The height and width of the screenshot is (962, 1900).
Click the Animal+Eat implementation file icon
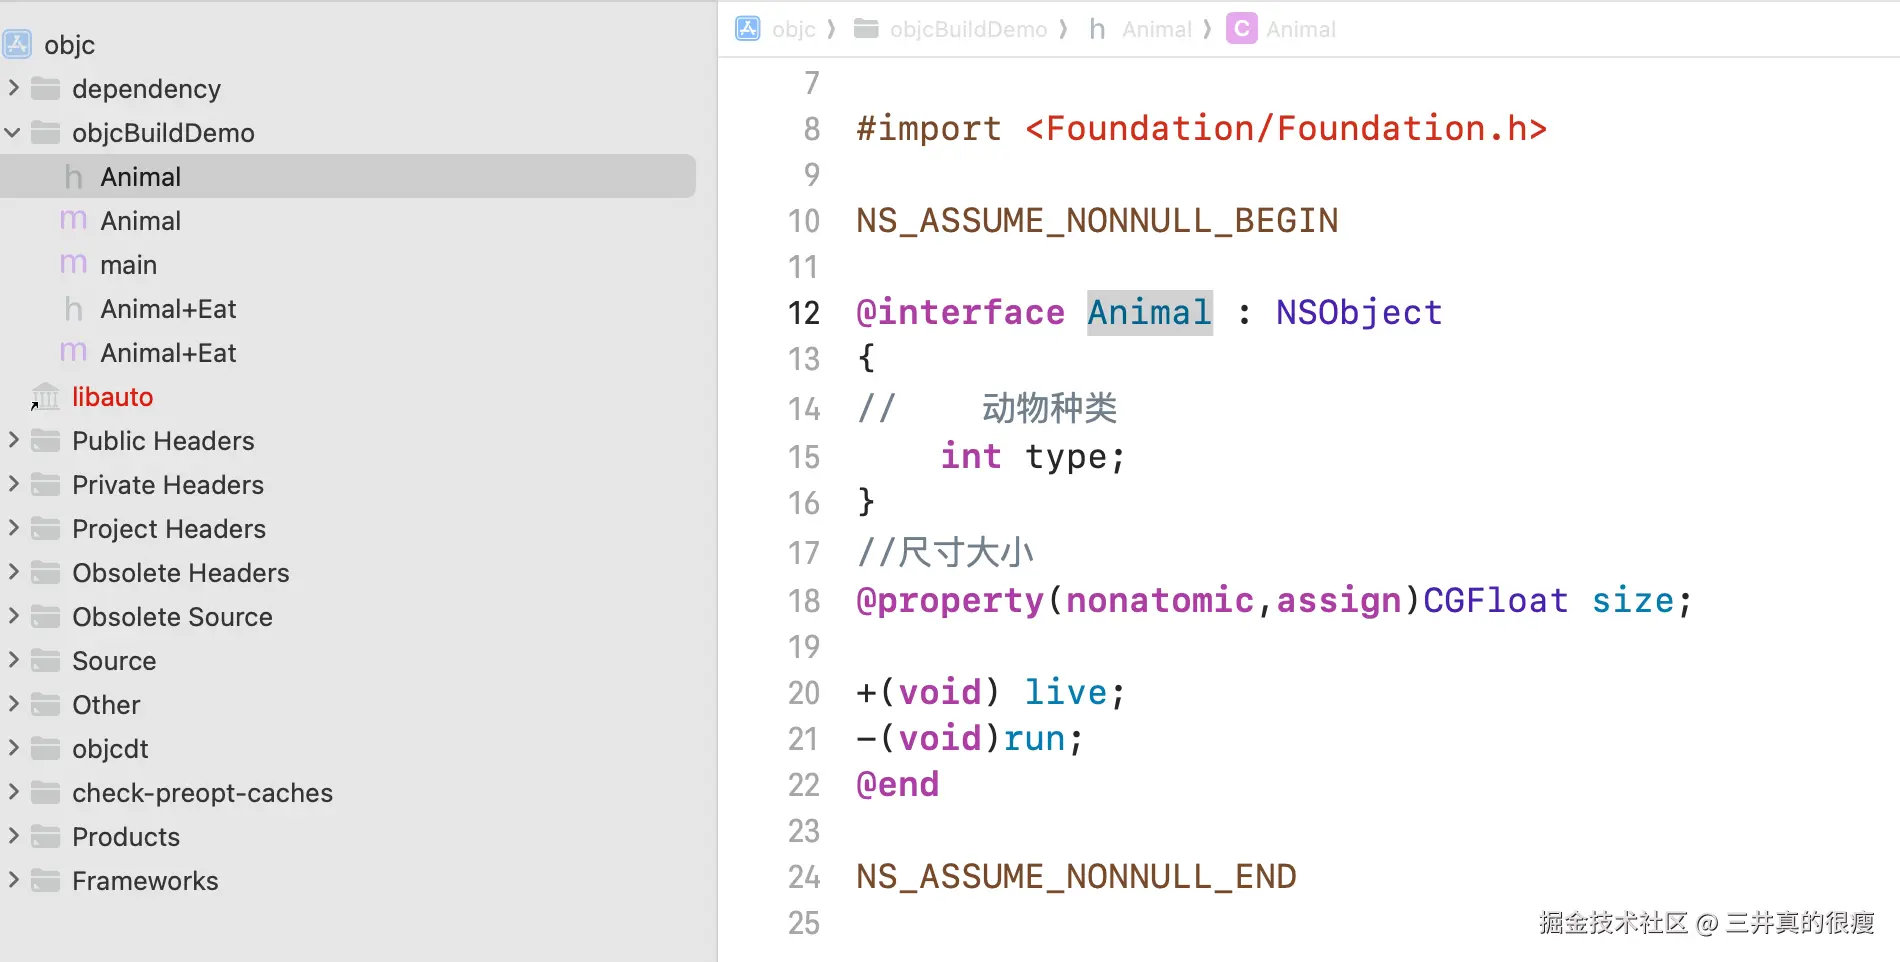(73, 353)
